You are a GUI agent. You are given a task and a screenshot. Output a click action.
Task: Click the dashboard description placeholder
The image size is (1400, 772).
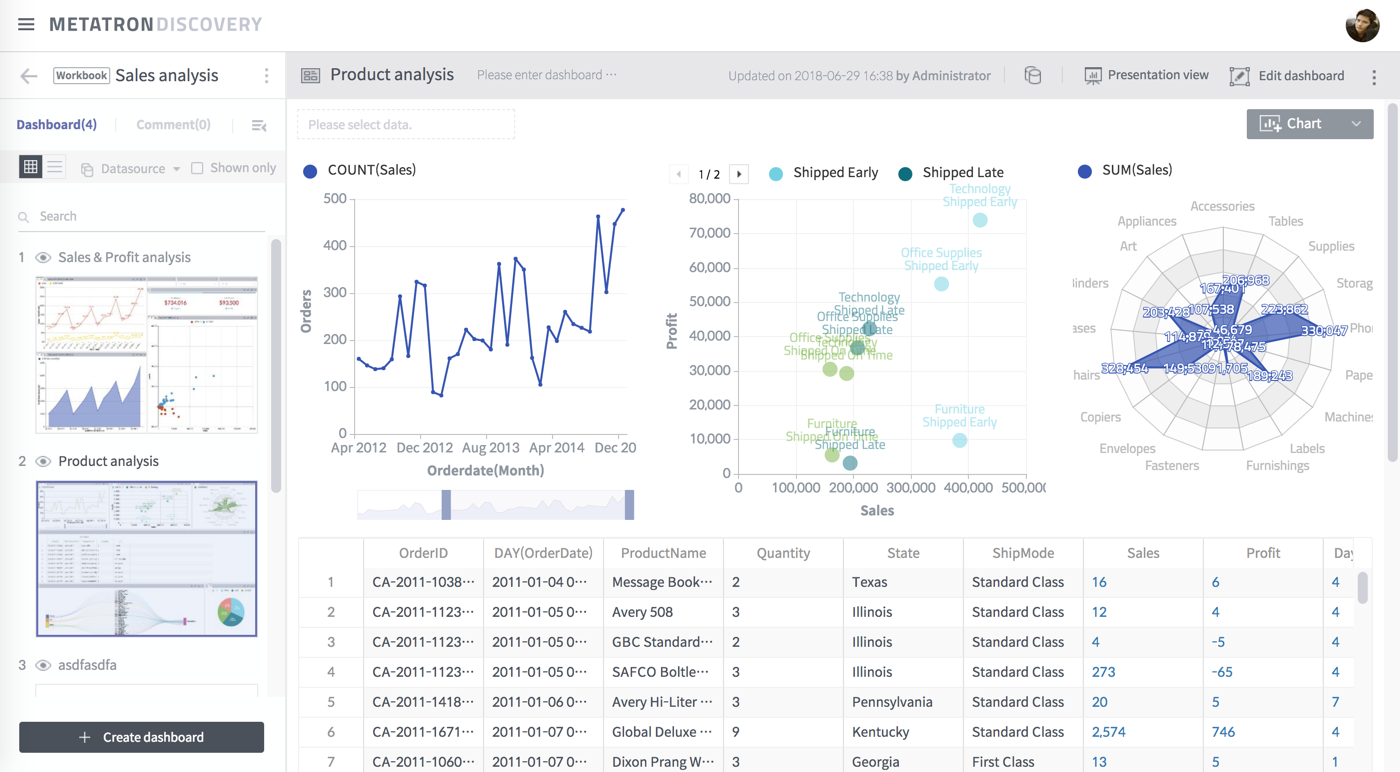pos(547,75)
